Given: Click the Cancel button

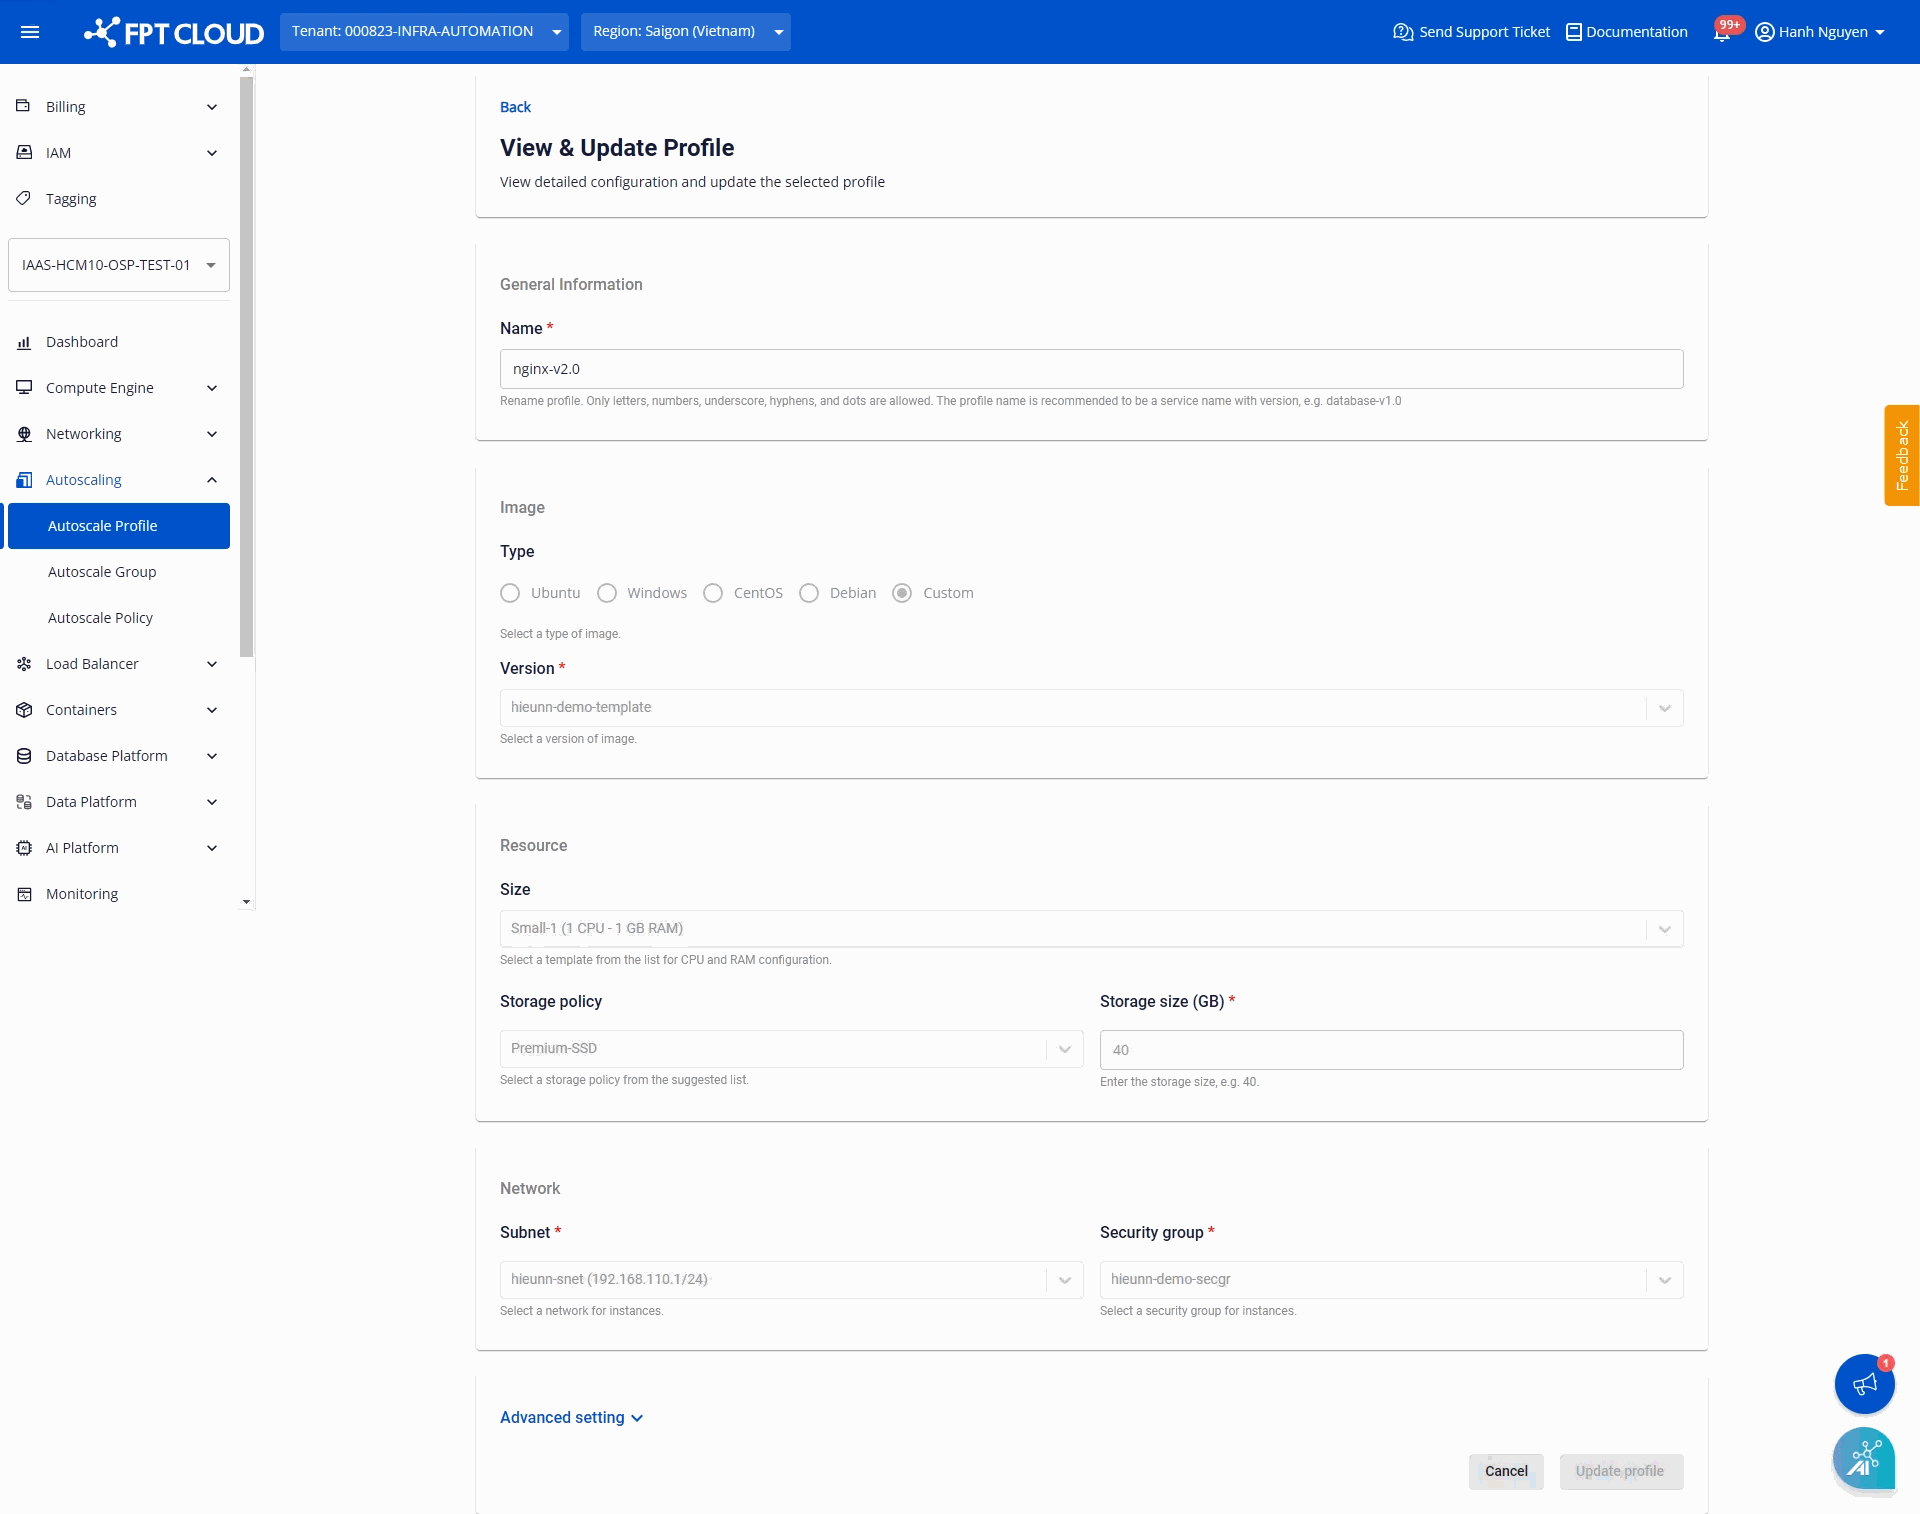Looking at the screenshot, I should pos(1506,1472).
